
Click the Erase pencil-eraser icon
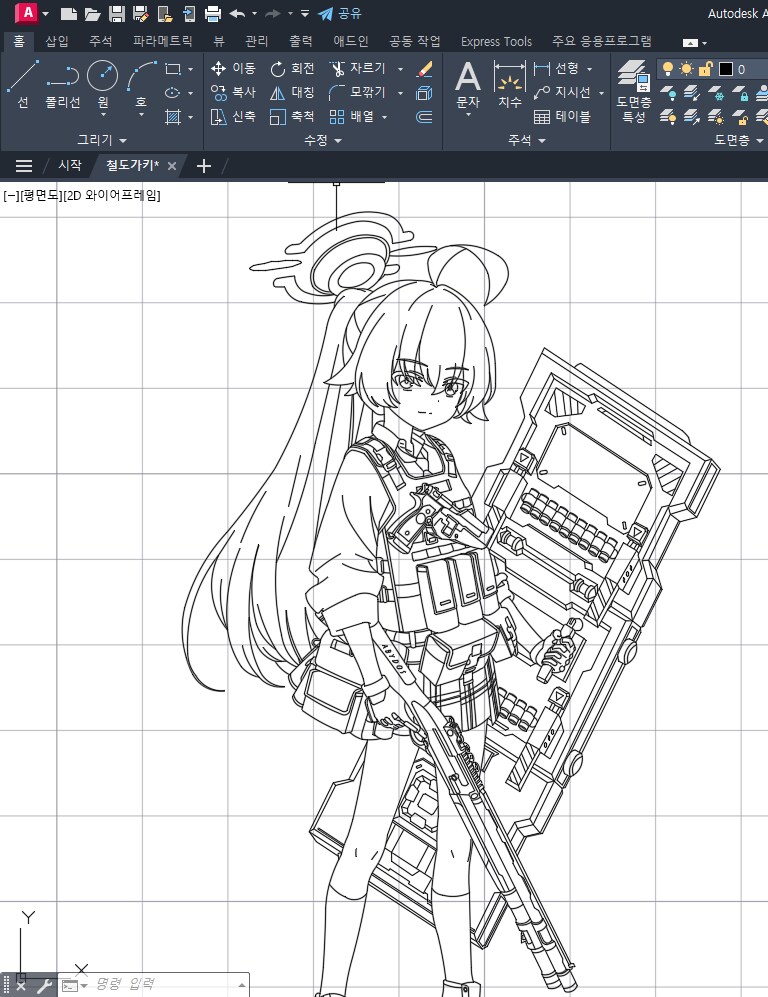[x=424, y=69]
